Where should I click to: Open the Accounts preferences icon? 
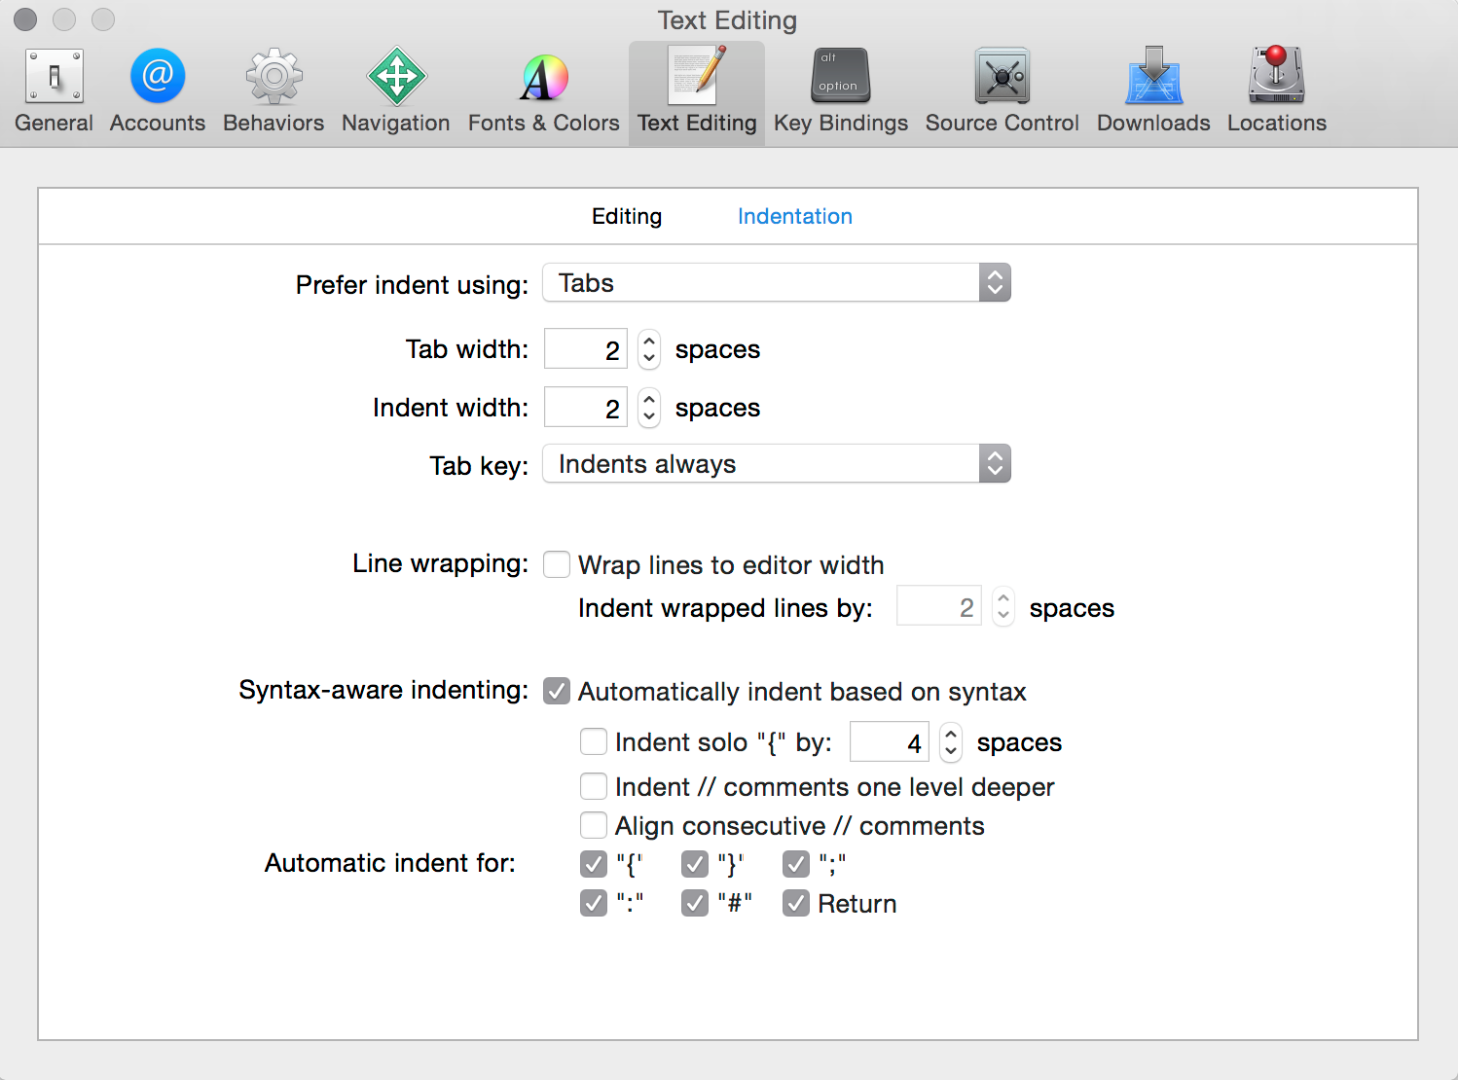point(157,76)
